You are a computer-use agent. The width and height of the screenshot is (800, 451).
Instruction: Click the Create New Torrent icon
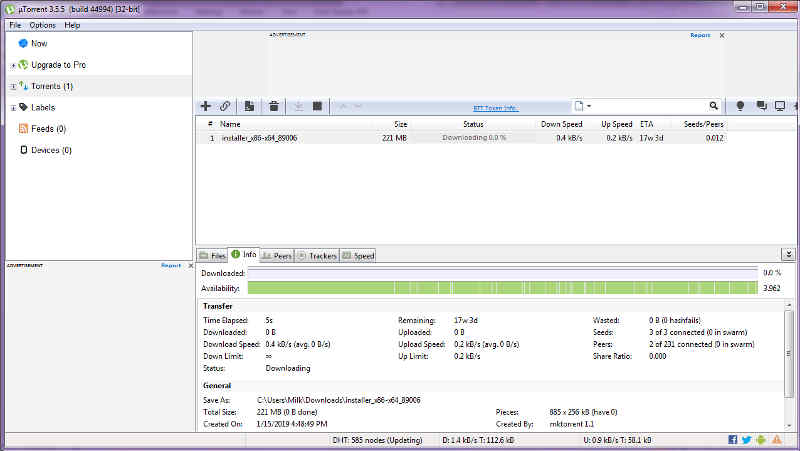[249, 106]
